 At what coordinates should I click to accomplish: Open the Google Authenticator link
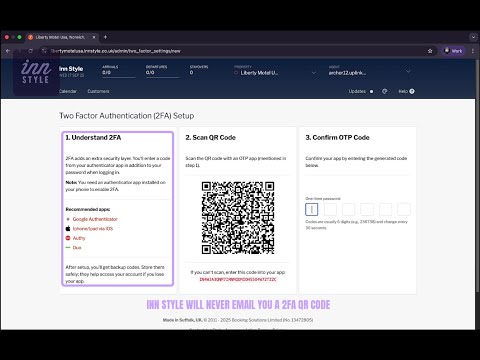click(95, 219)
